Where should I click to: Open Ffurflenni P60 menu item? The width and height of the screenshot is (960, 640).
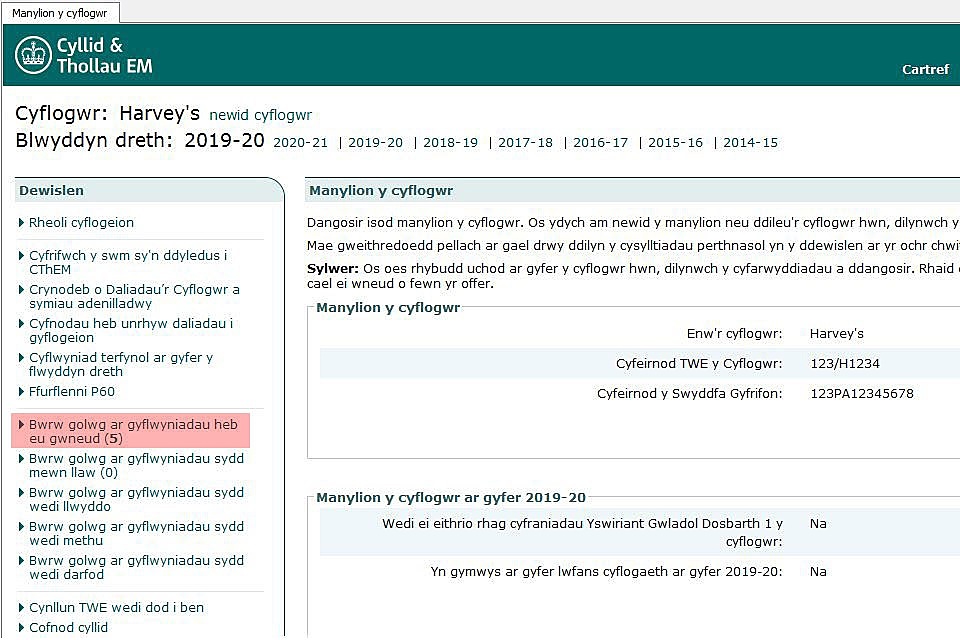tap(72, 391)
